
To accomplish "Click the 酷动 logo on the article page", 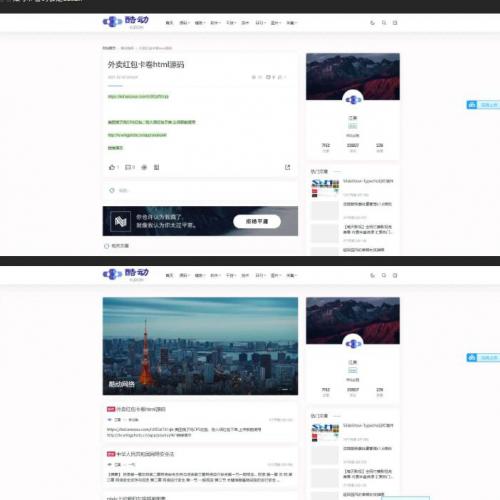I will pyautogui.click(x=126, y=22).
